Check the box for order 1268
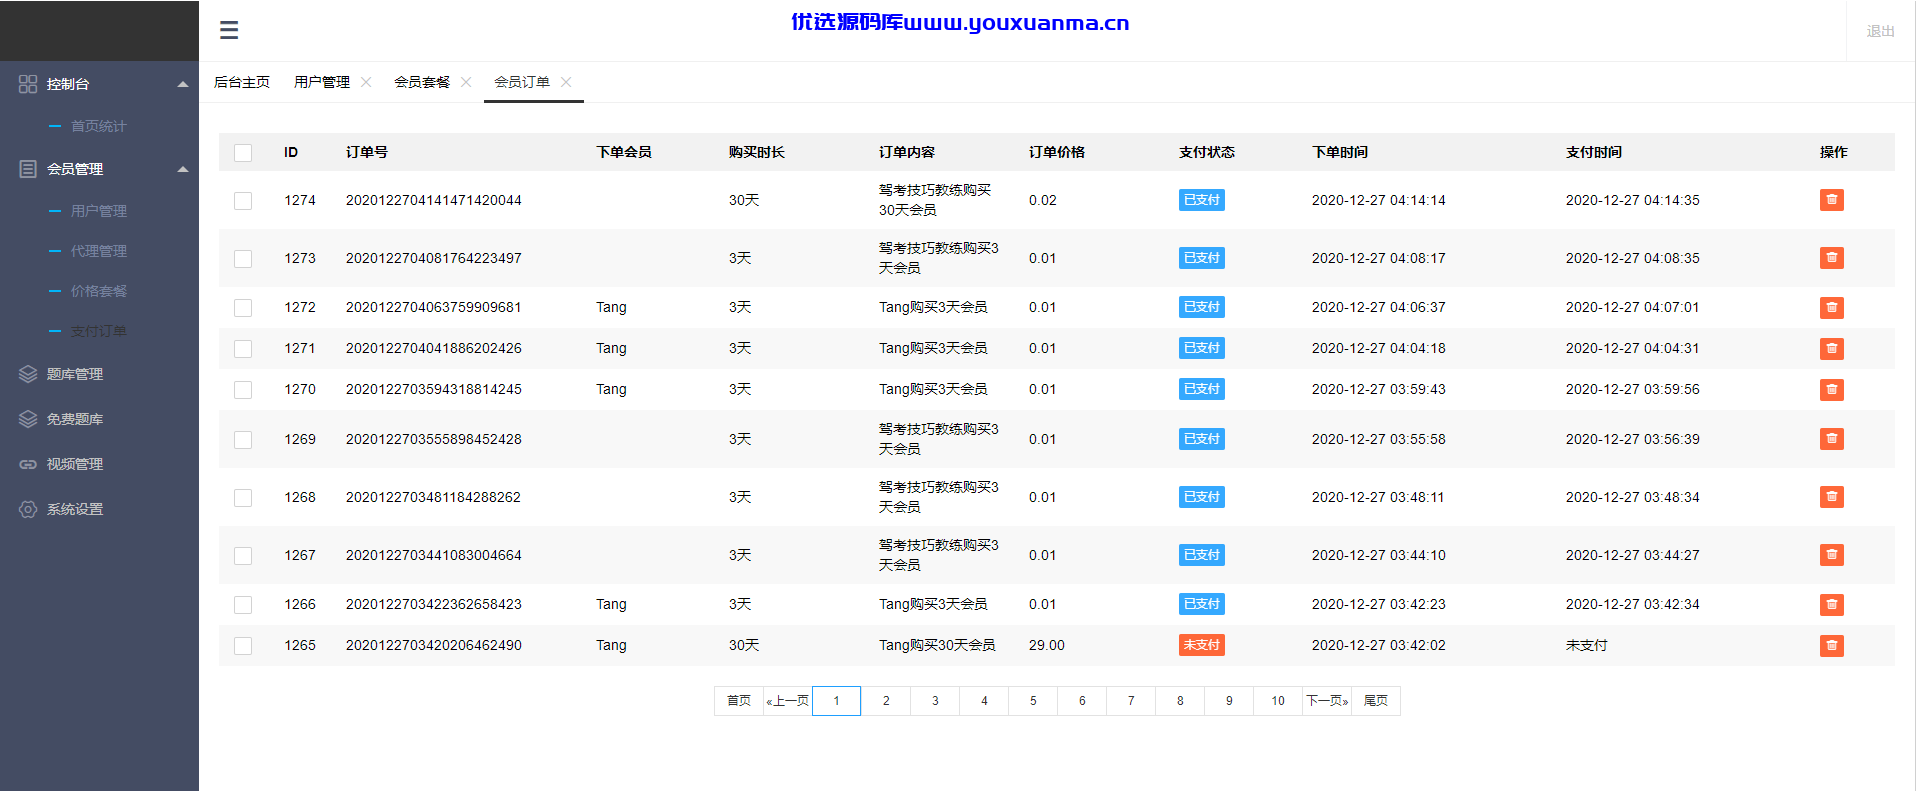The width and height of the screenshot is (1916, 791). pyautogui.click(x=243, y=498)
